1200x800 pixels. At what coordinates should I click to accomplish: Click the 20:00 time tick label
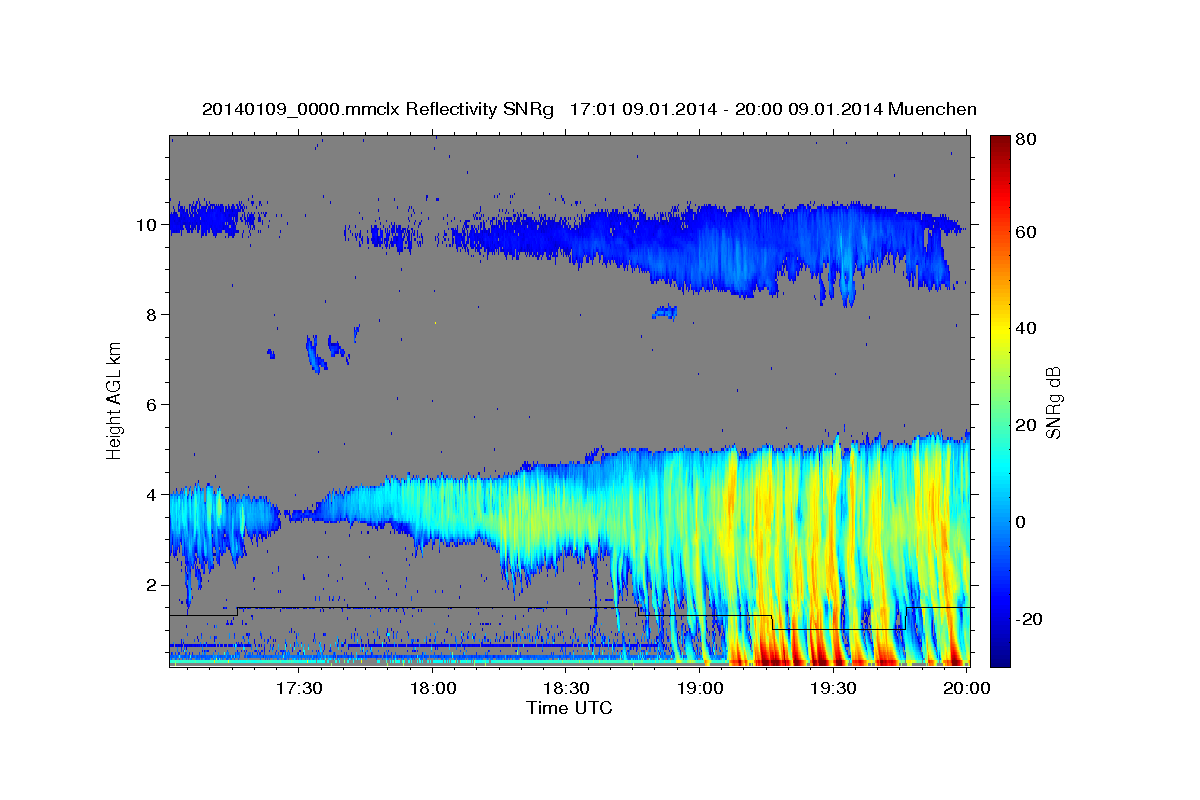967,688
